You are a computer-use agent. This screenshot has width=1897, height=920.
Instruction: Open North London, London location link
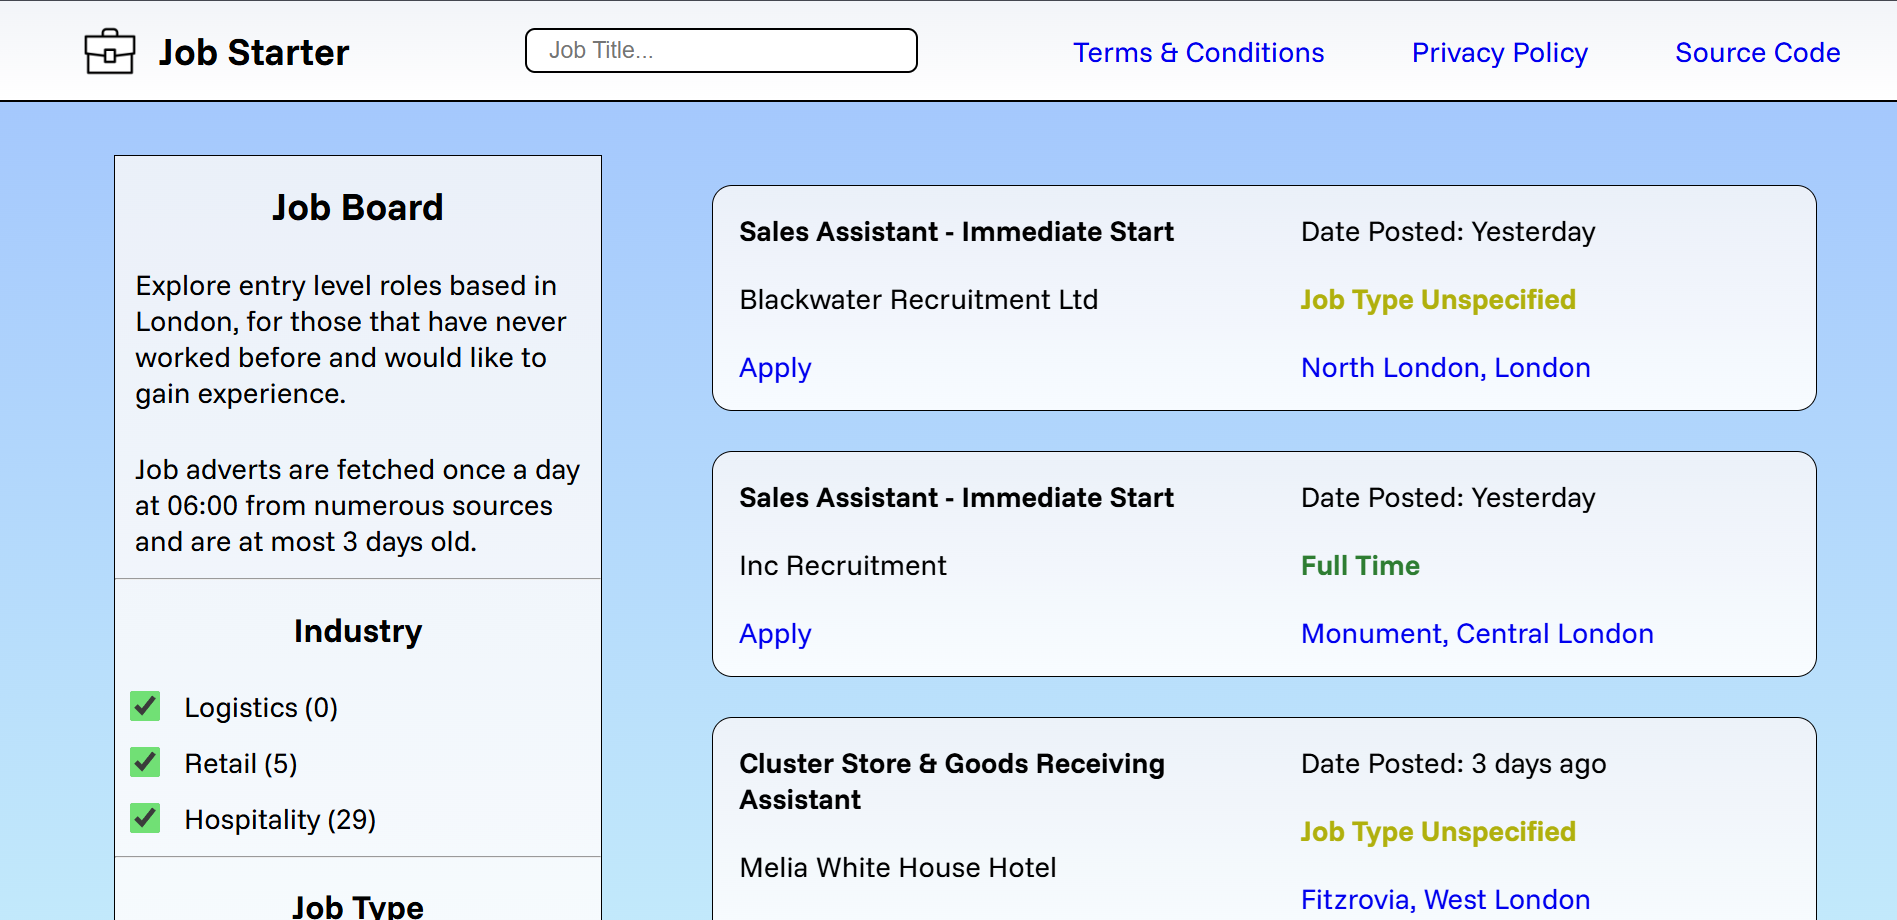click(1445, 368)
